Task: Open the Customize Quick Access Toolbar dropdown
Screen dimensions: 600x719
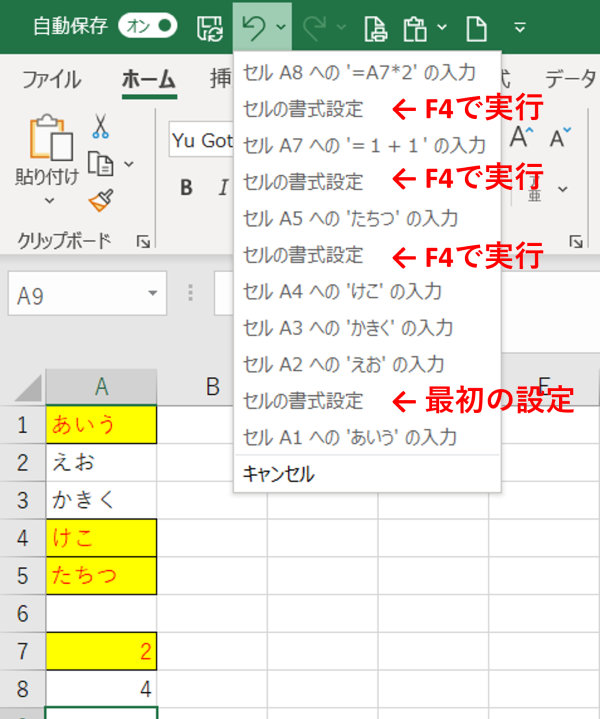Action: coord(520,27)
